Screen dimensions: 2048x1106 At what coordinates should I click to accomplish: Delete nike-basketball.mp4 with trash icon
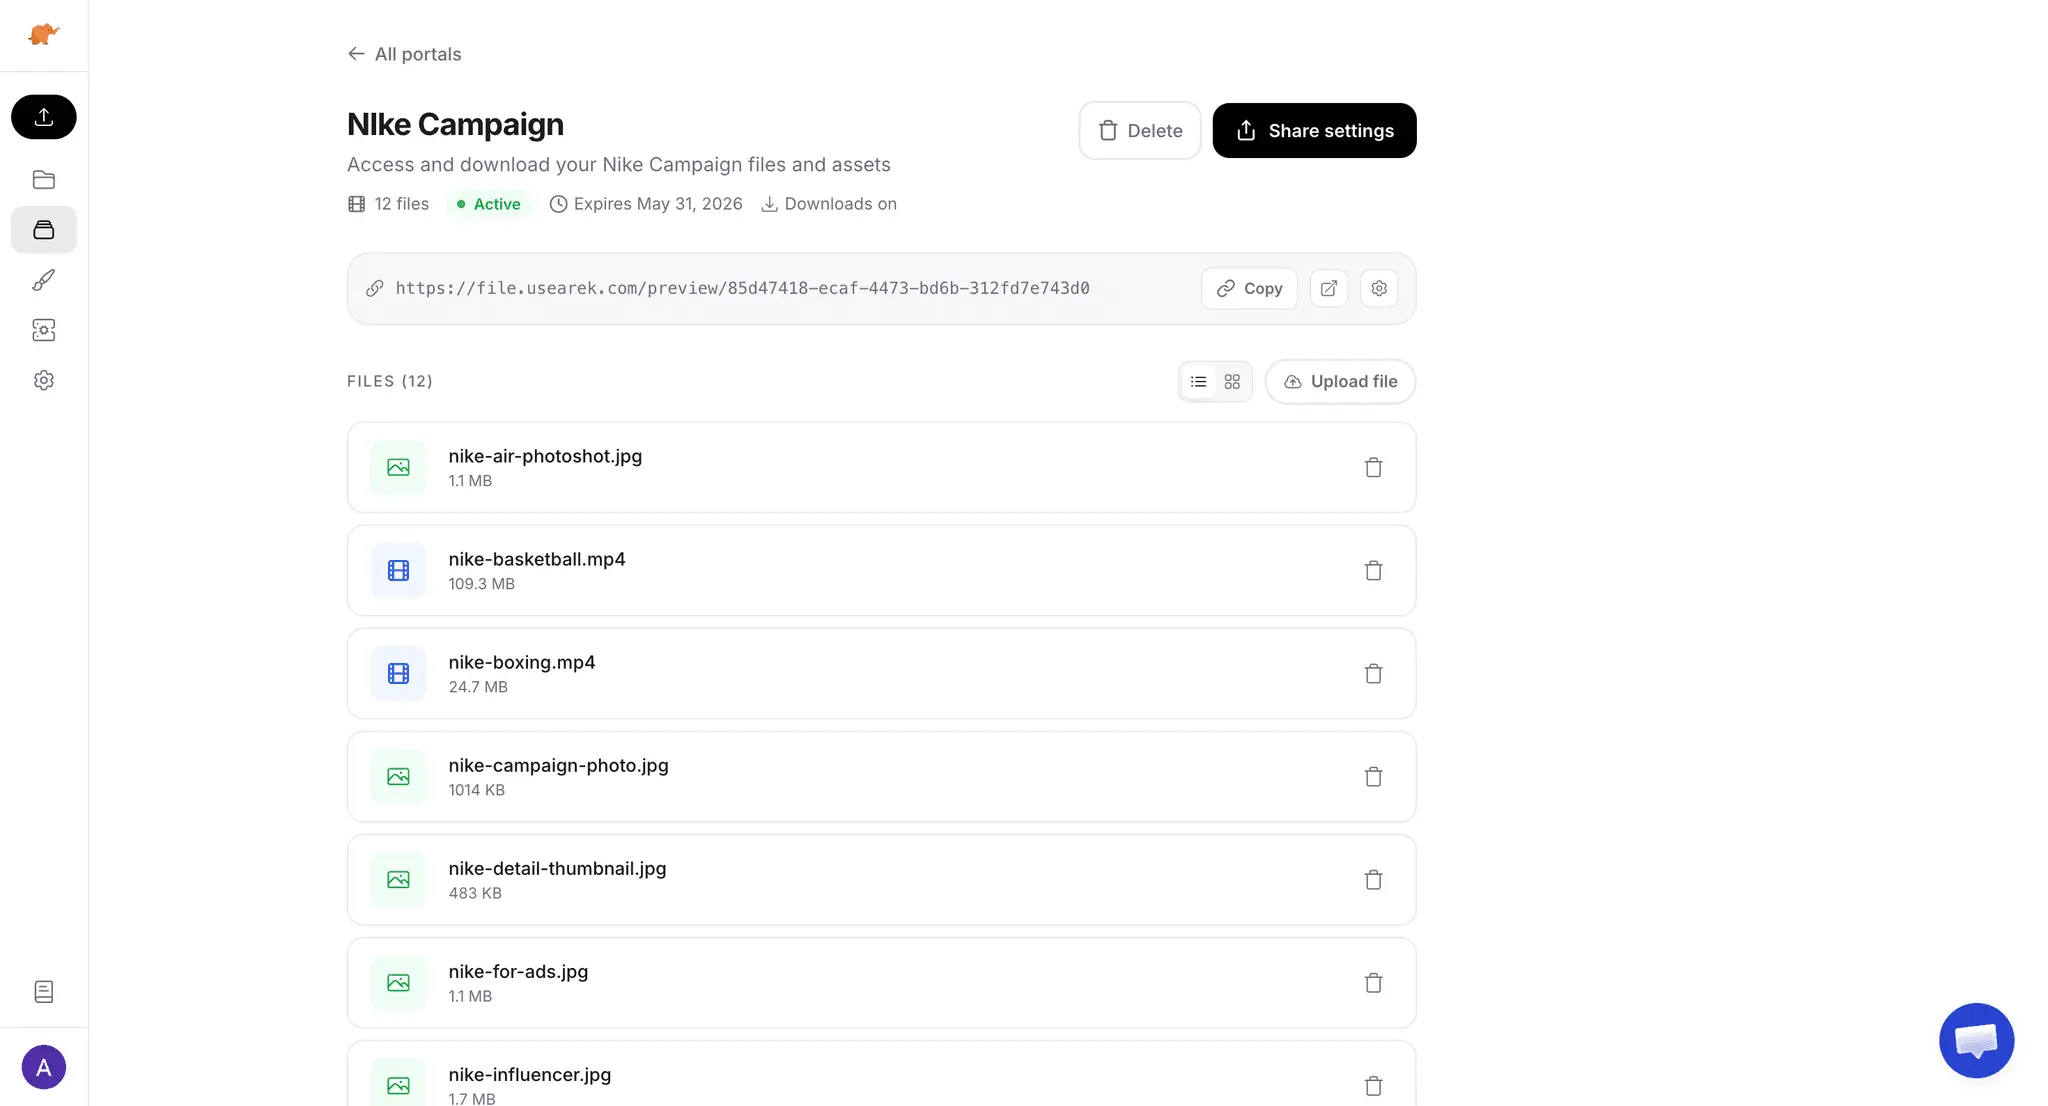(1374, 571)
